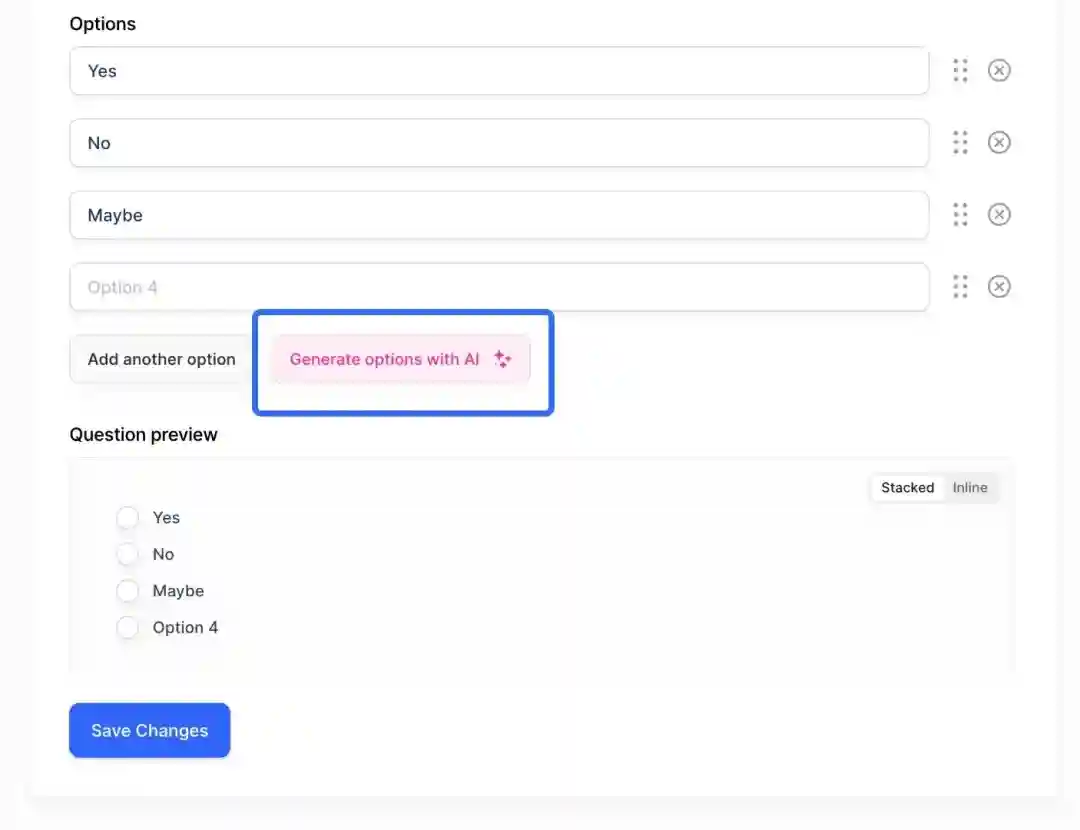Screen dimensions: 1080x830
Task: Click drag handle beside Maybe option
Action: point(960,215)
